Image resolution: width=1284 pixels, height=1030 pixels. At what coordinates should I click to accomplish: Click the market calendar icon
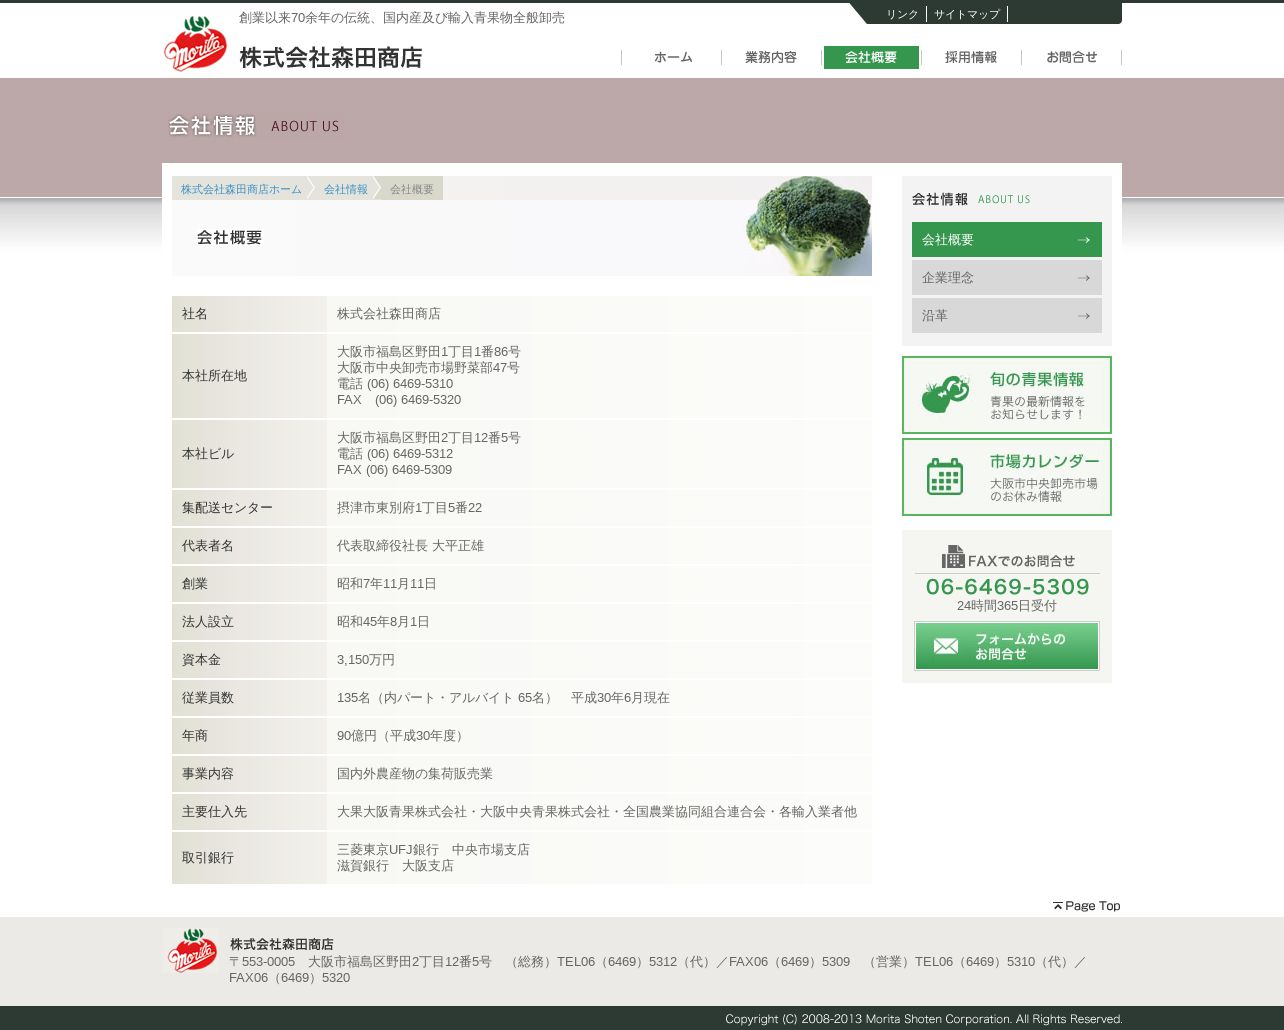[x=945, y=476]
